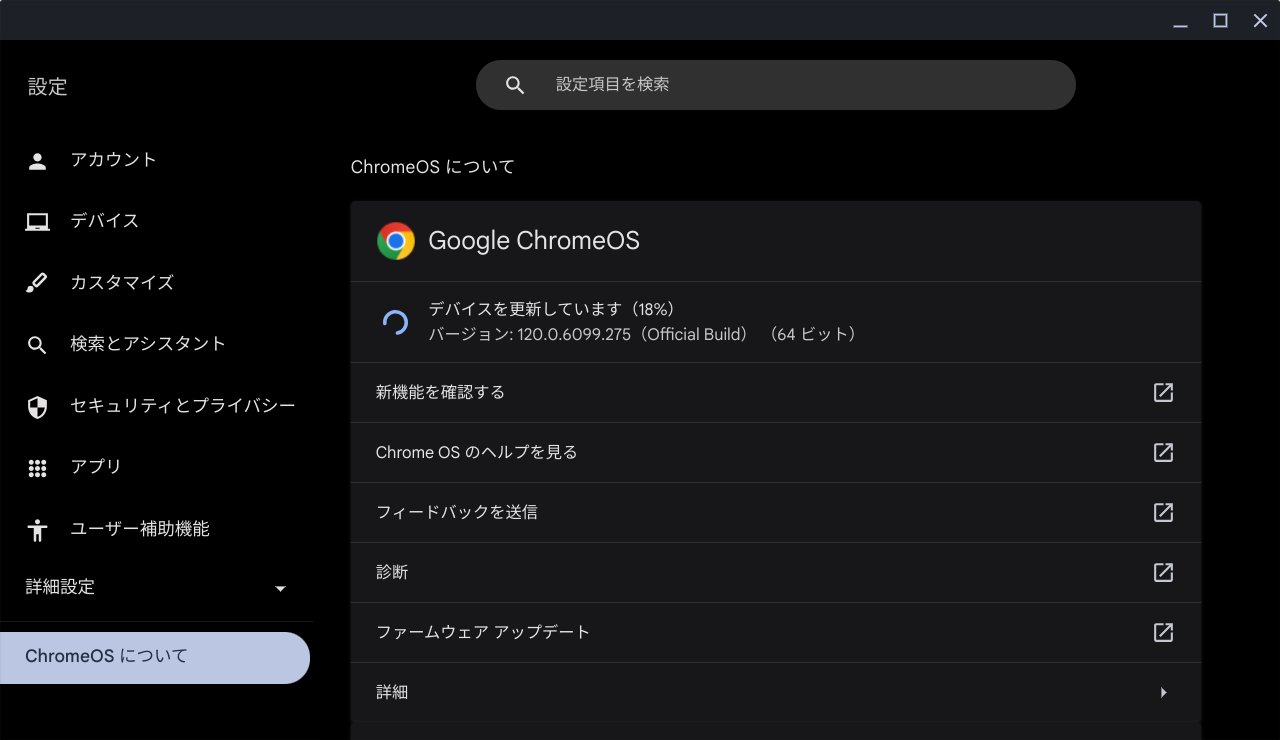The height and width of the screenshot is (740, 1280).
Task: Click the 検索とアシスタント magnifier icon
Action: click(x=37, y=344)
